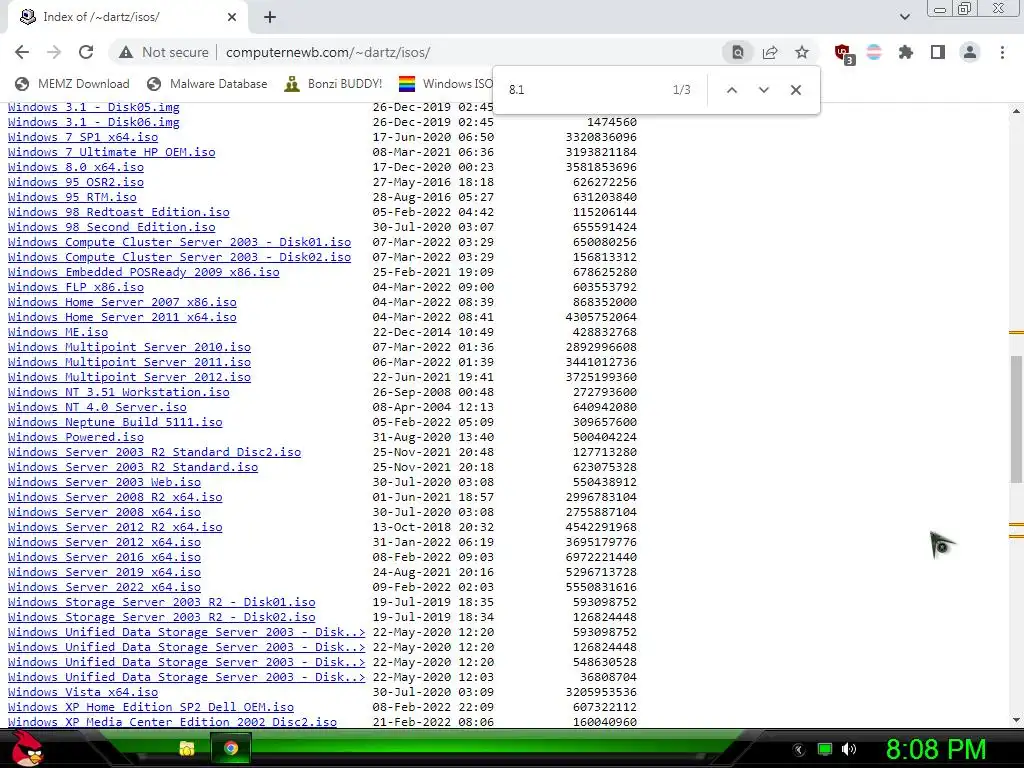Download Windows_Server_2016_x64.iso

point(104,557)
